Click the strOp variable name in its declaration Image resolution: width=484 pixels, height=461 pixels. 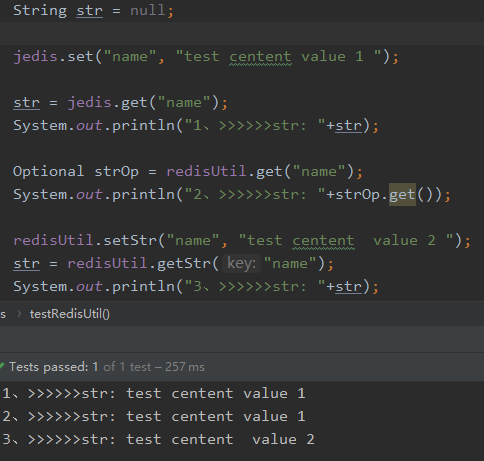[116, 172]
